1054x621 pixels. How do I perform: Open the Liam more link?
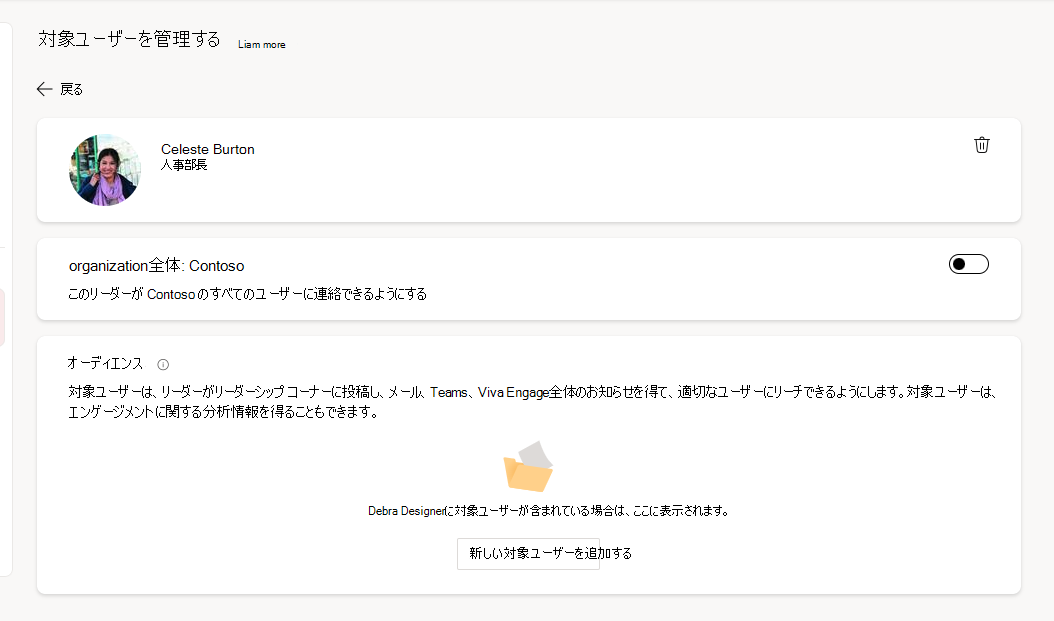(261, 44)
